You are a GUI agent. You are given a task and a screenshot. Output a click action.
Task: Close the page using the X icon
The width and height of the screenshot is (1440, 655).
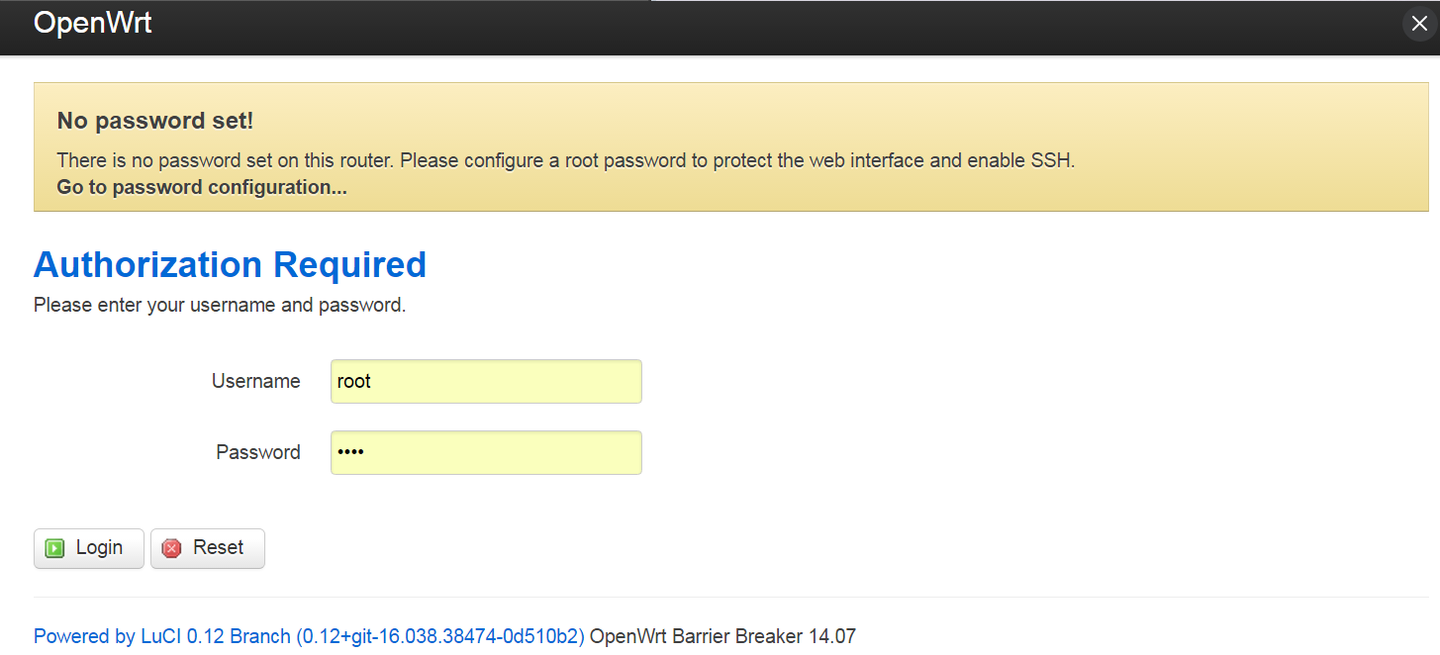1419,24
